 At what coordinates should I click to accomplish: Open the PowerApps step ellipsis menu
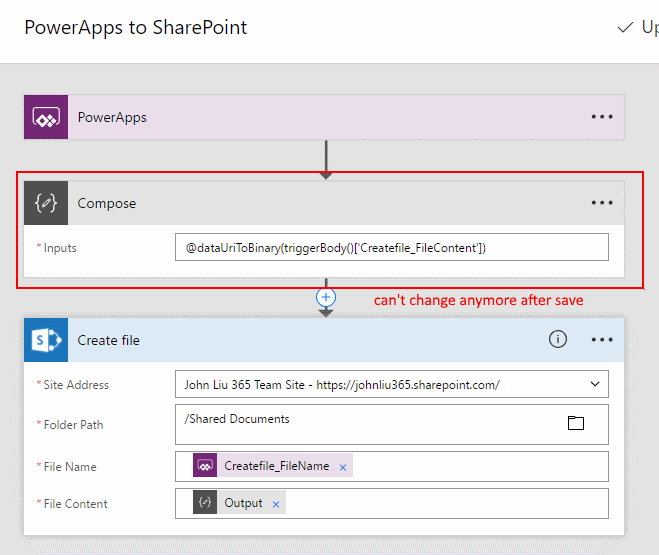click(x=601, y=117)
